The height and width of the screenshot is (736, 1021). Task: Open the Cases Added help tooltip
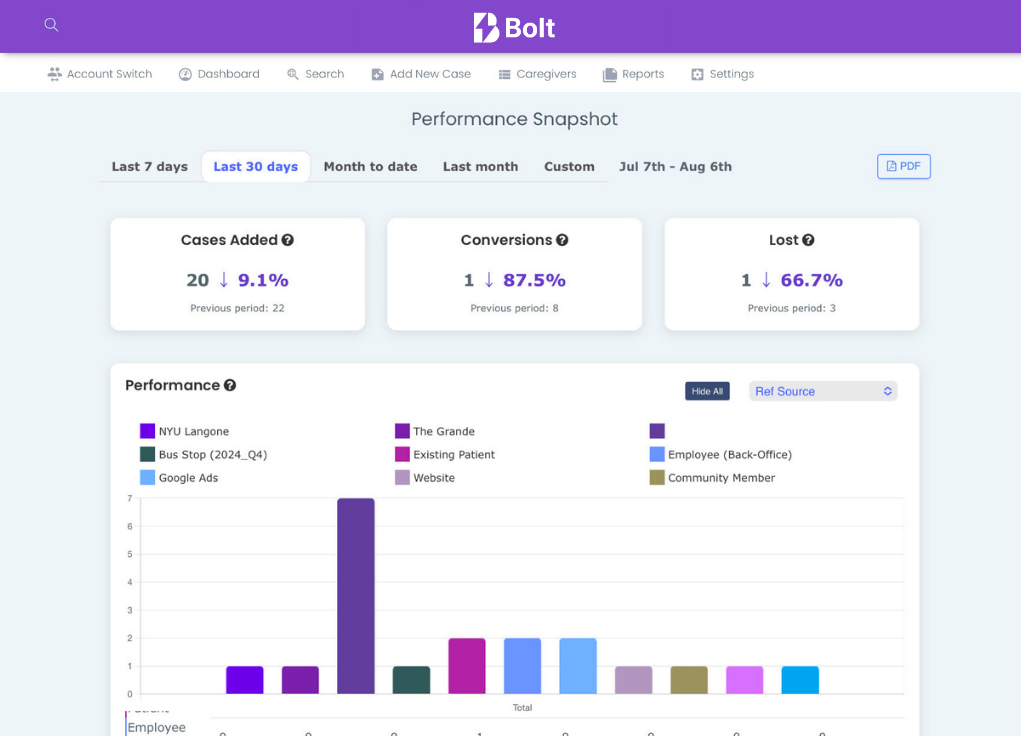click(x=288, y=239)
